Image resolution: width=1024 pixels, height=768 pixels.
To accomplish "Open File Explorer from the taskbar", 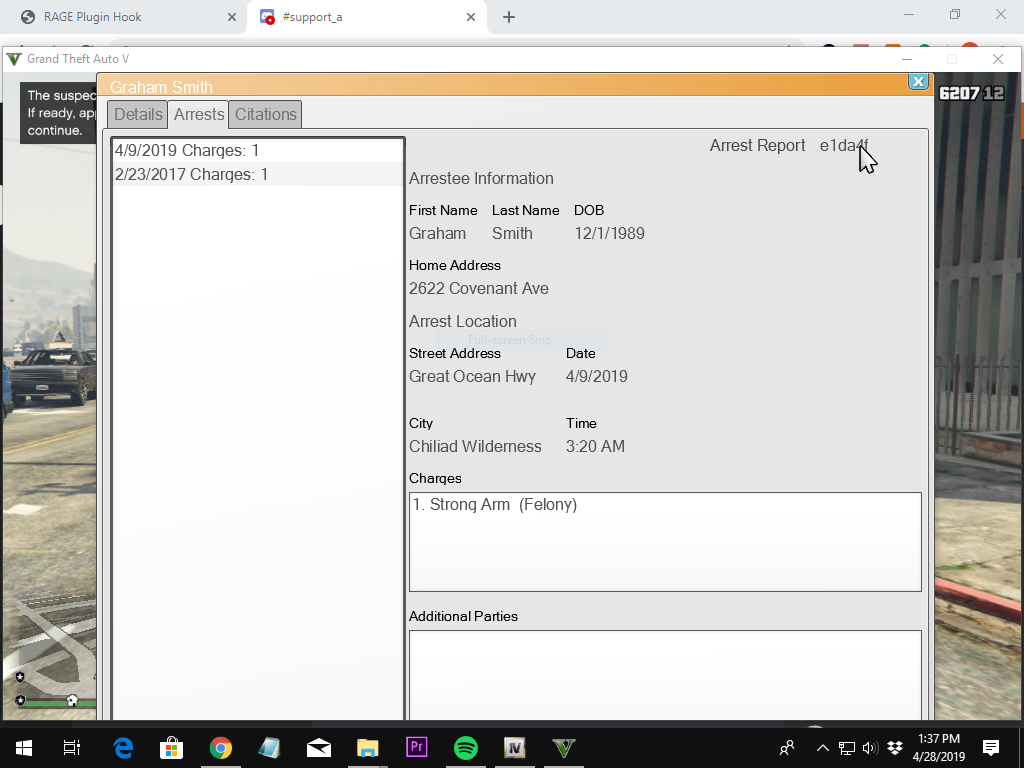I will point(368,748).
